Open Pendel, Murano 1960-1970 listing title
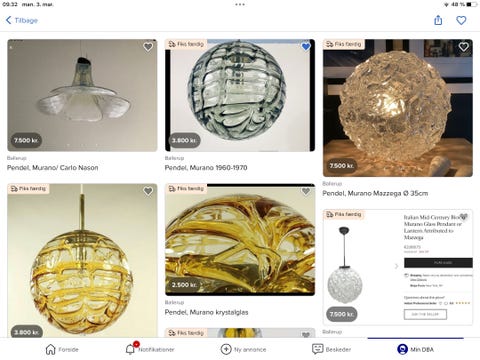 pyautogui.click(x=206, y=168)
